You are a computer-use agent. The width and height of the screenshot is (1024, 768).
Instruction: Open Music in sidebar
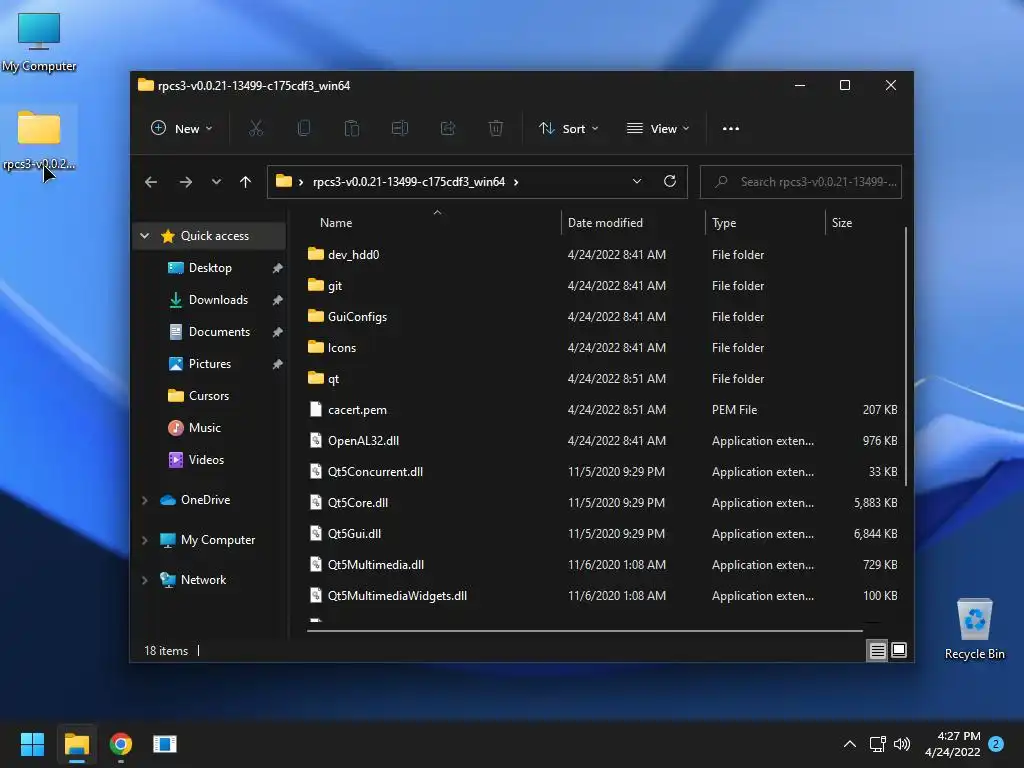point(204,428)
